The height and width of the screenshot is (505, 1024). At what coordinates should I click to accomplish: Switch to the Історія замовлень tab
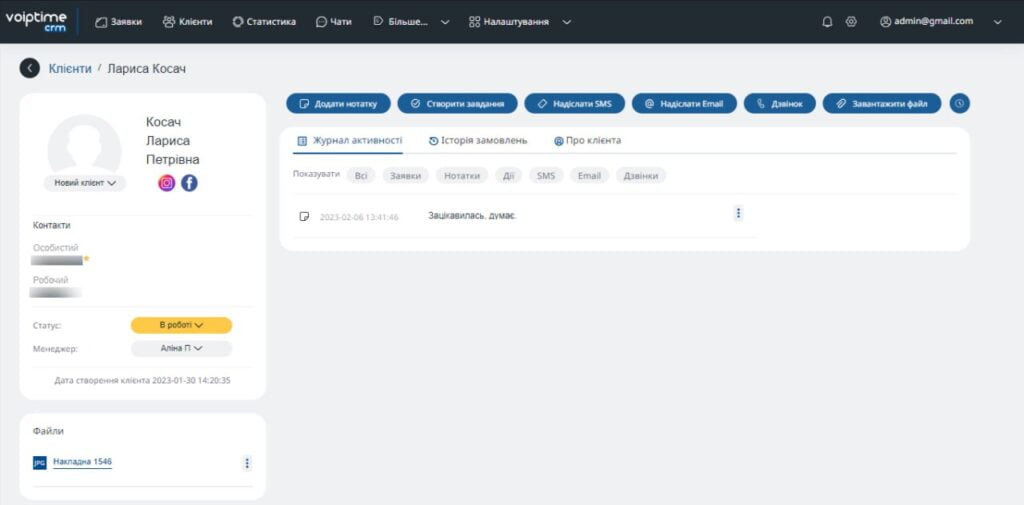tap(478, 140)
